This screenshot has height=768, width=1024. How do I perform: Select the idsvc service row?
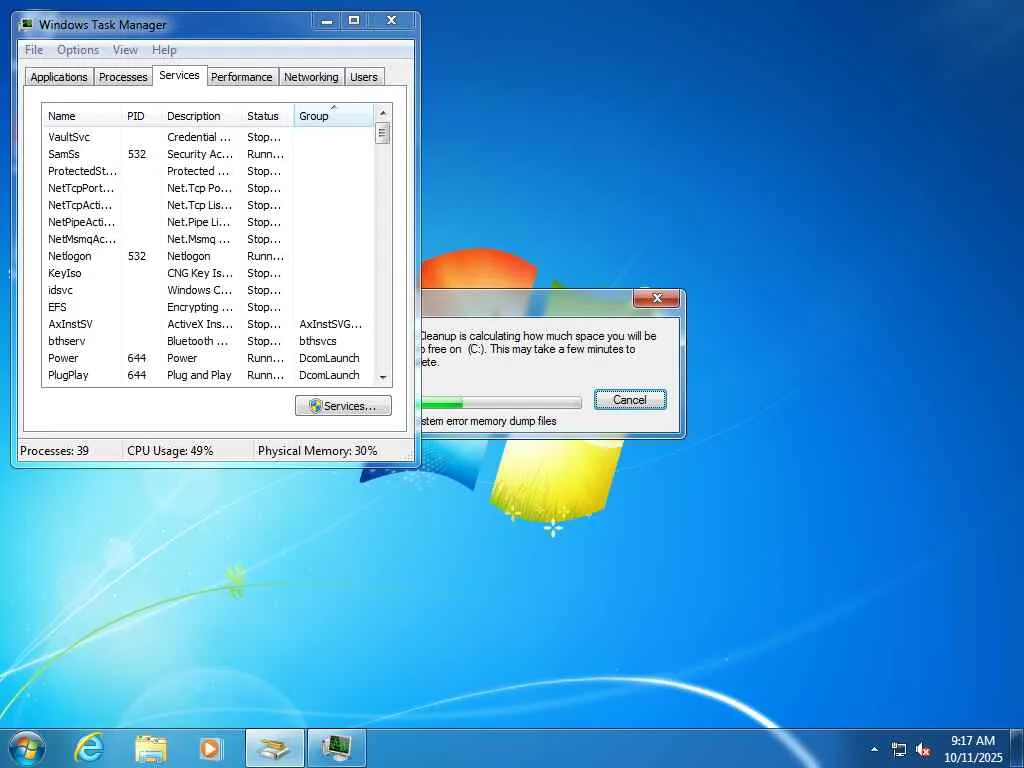pos(208,290)
